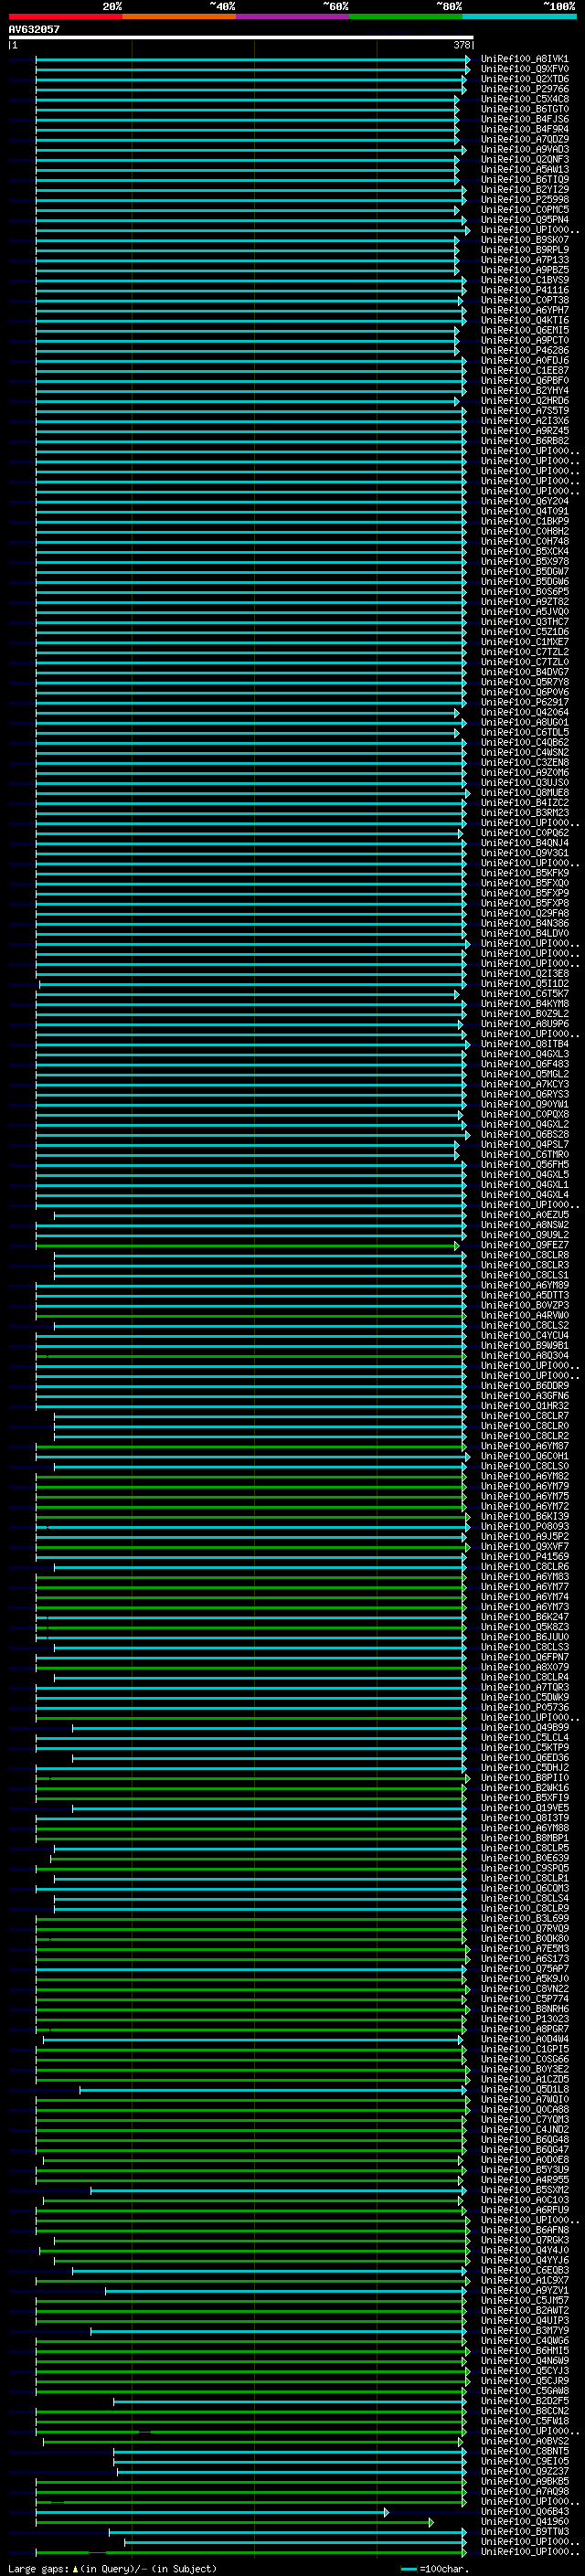Image resolution: width=585 pixels, height=2576 pixels.
Task: Click the purple ~60% identity legend segment
Action: click(x=292, y=16)
